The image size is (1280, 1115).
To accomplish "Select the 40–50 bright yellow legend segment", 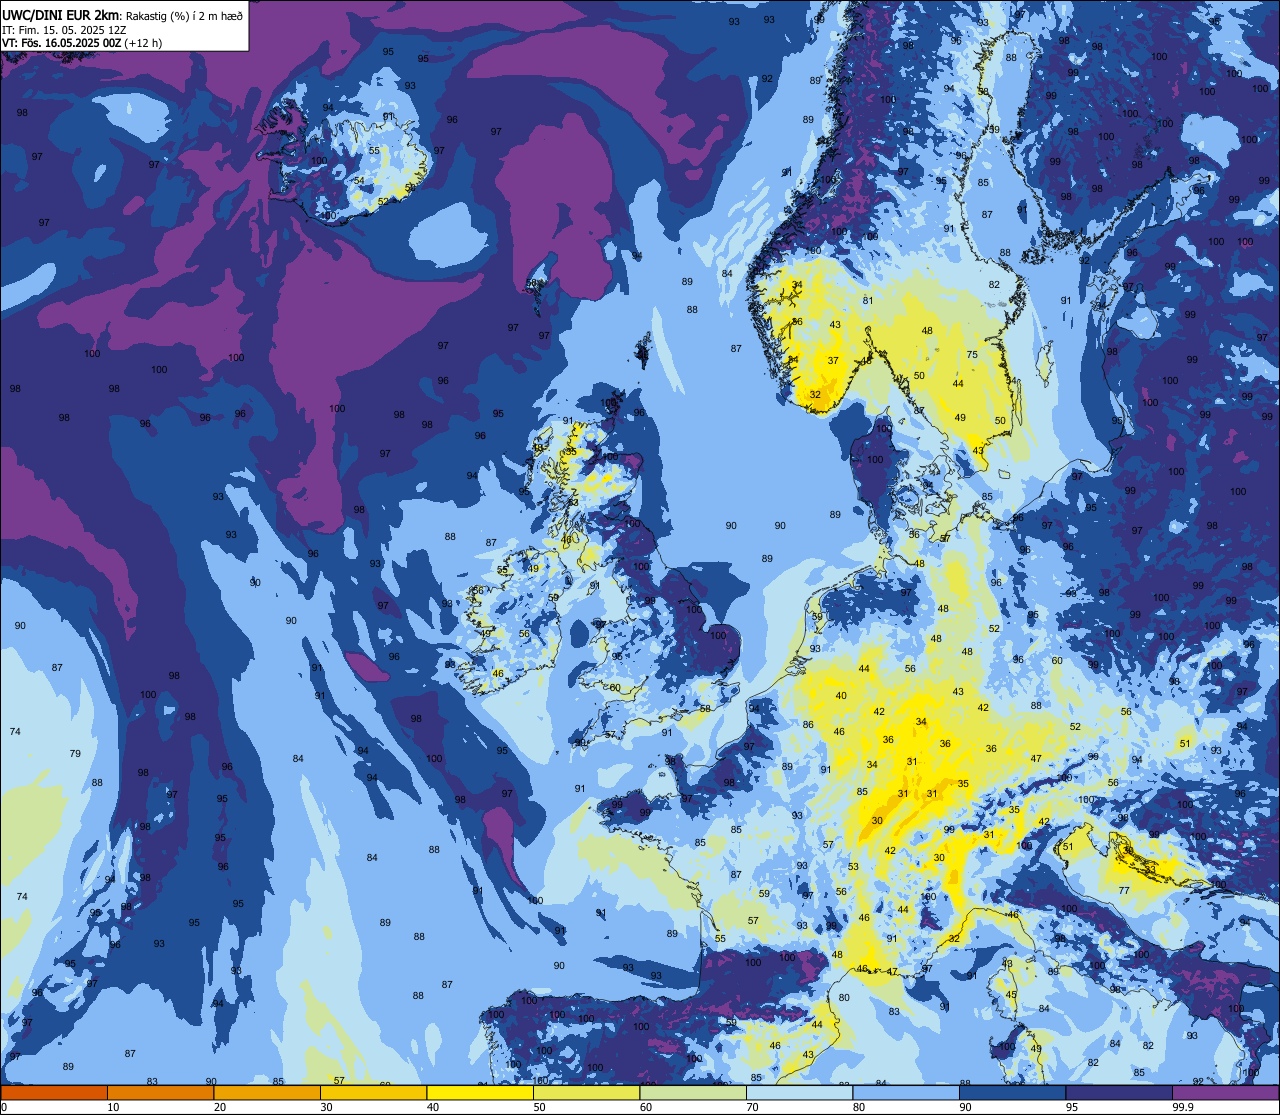I will (480, 1092).
